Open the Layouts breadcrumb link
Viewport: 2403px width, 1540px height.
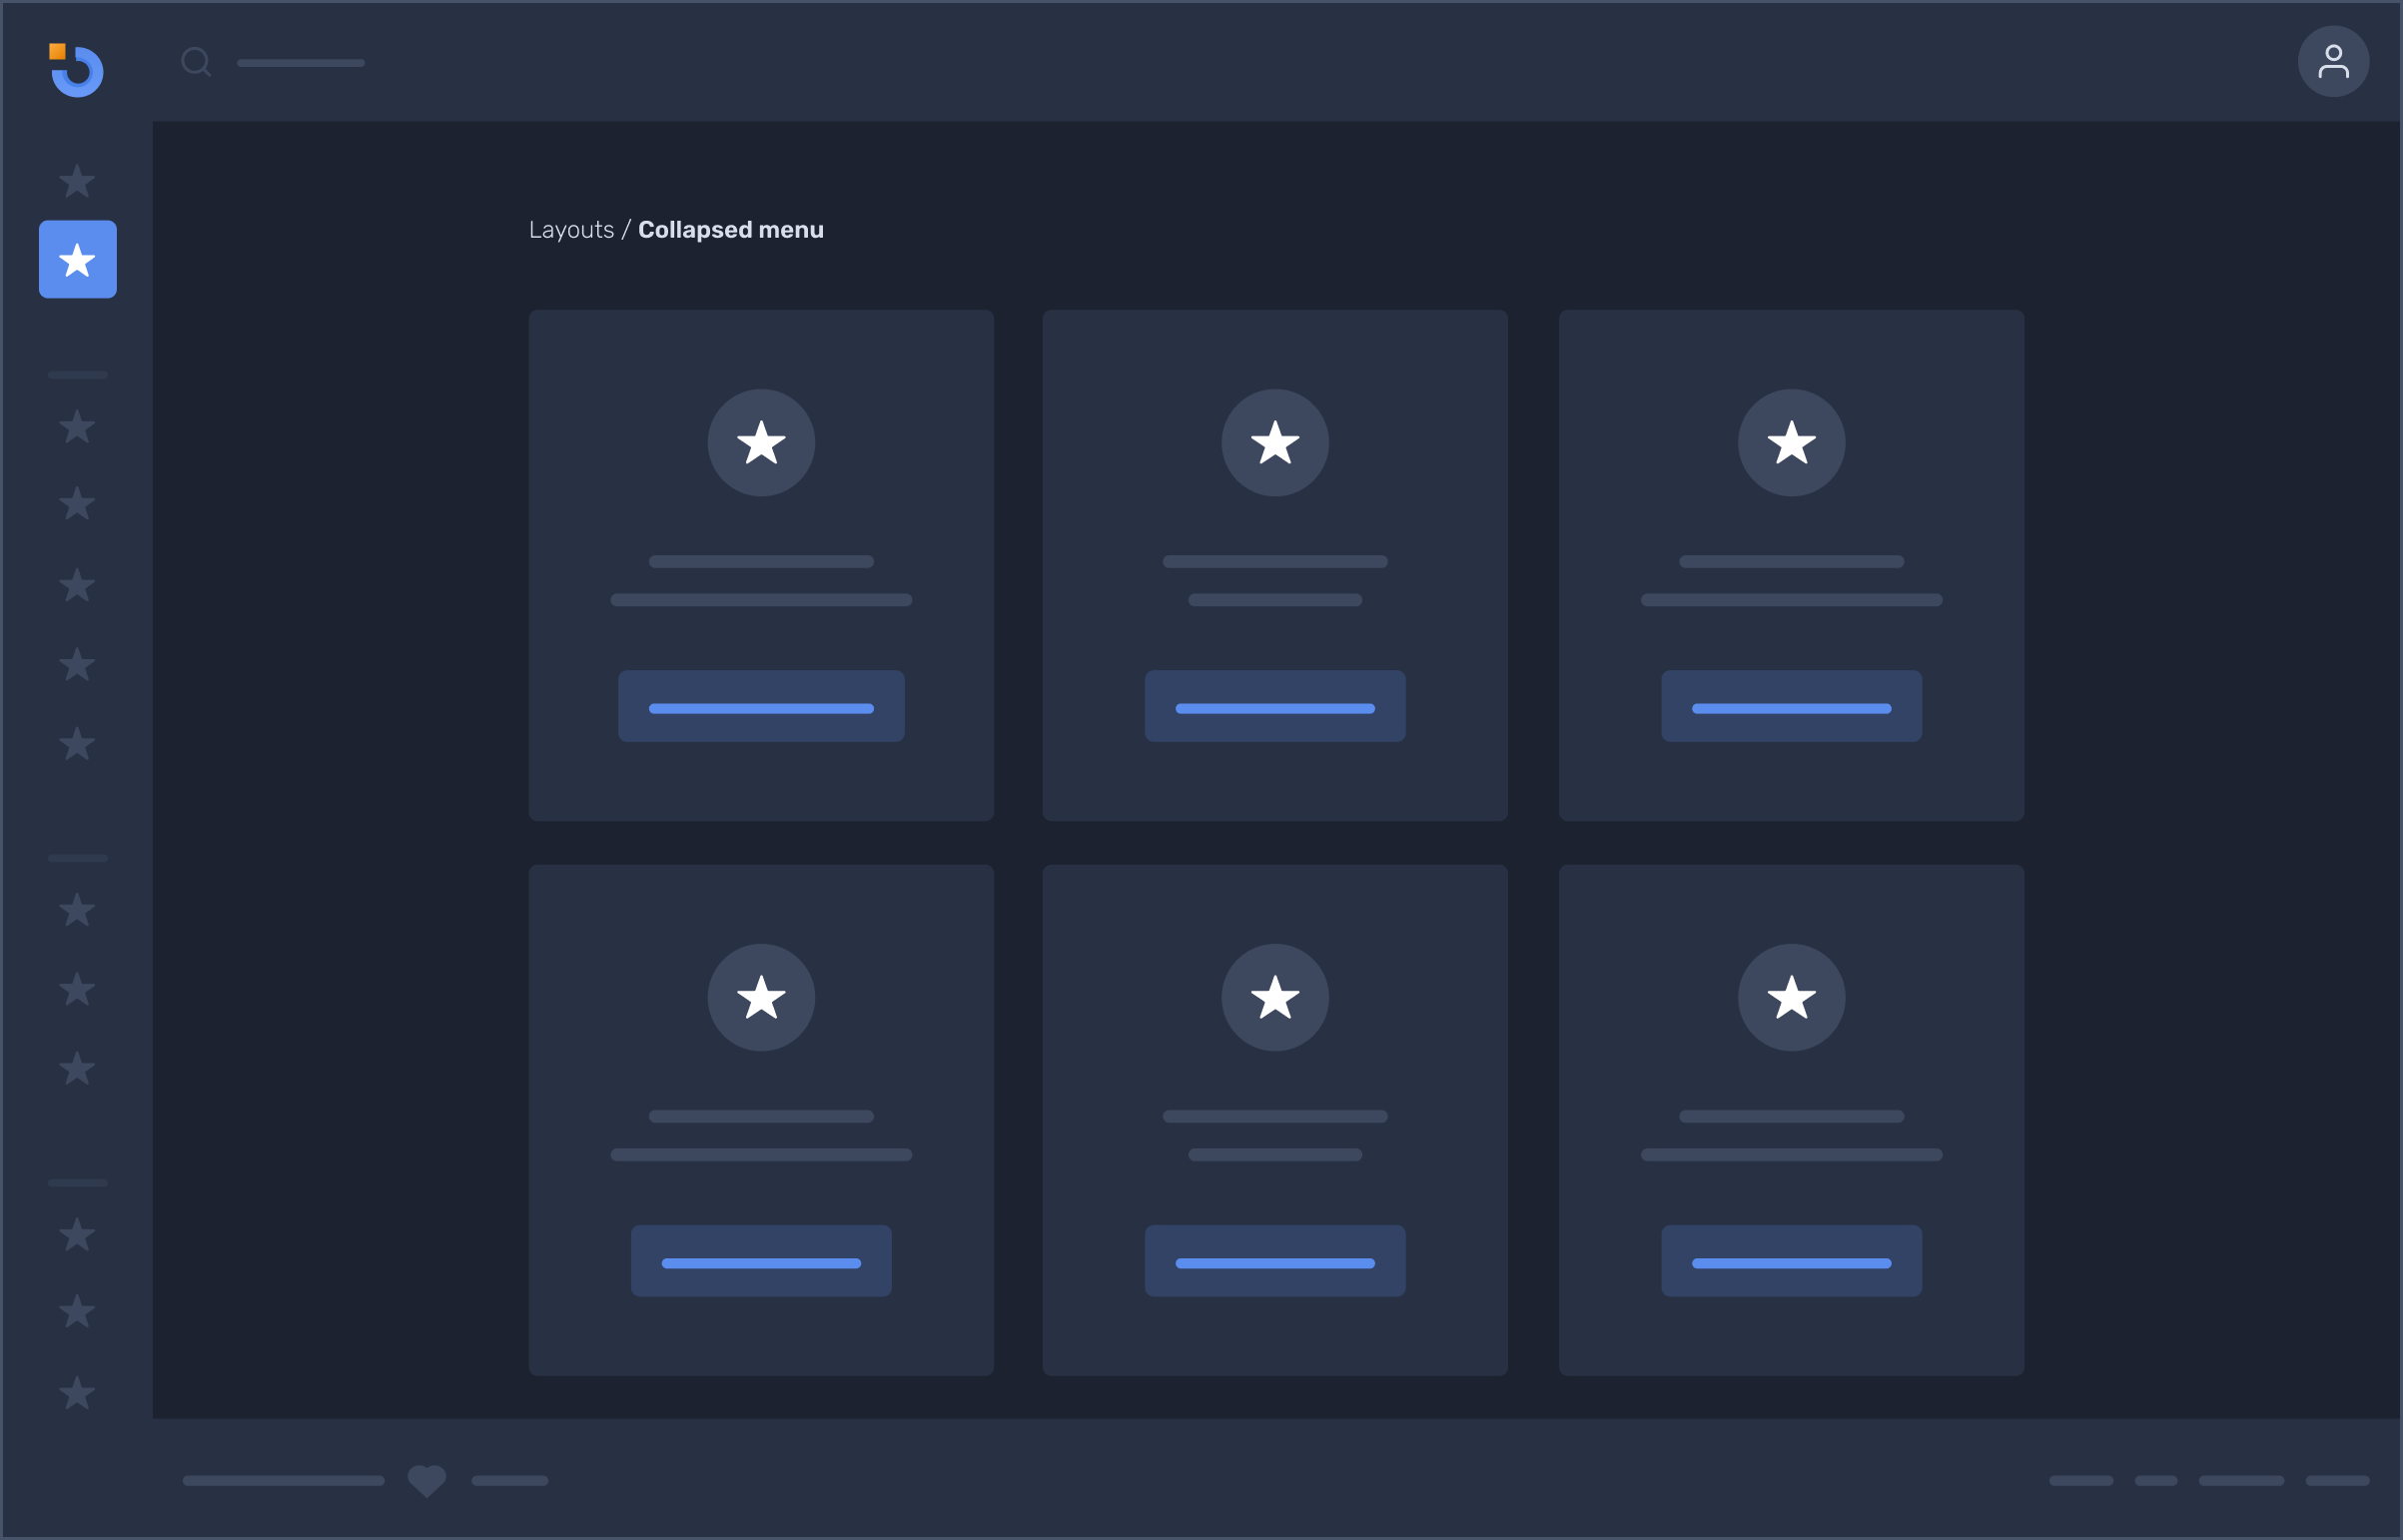click(x=571, y=229)
